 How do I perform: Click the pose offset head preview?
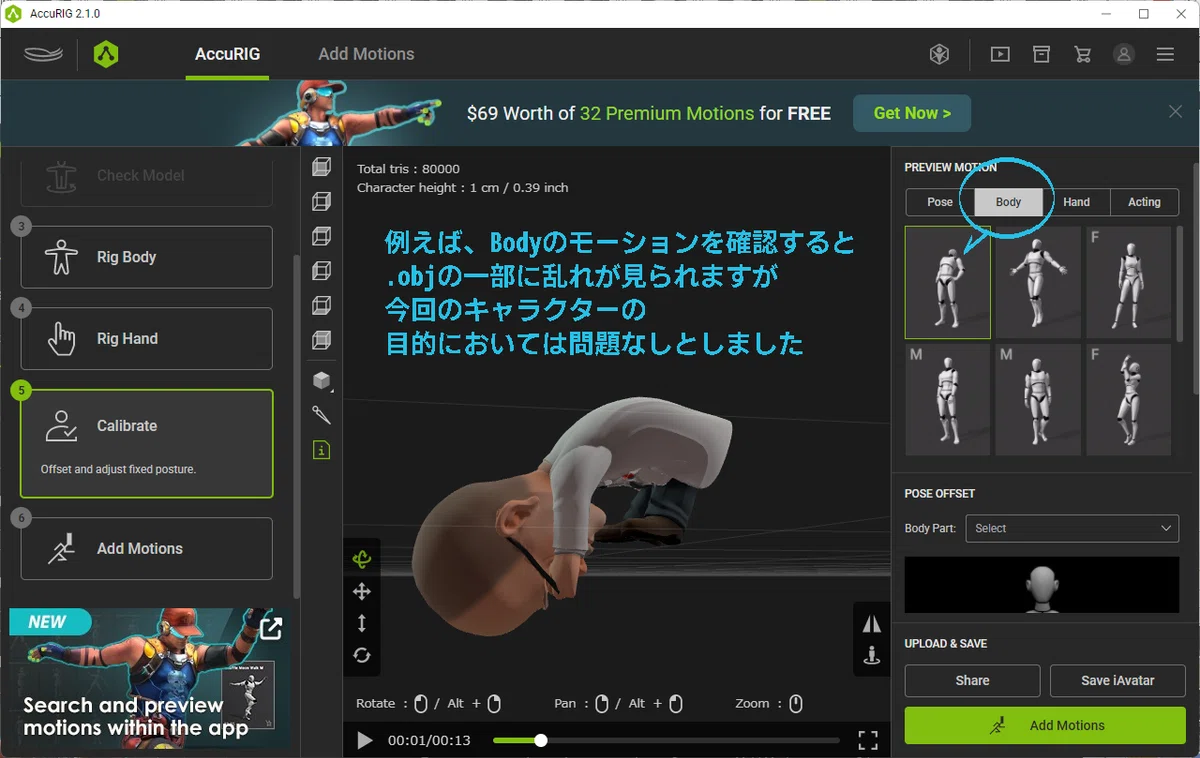point(1042,585)
